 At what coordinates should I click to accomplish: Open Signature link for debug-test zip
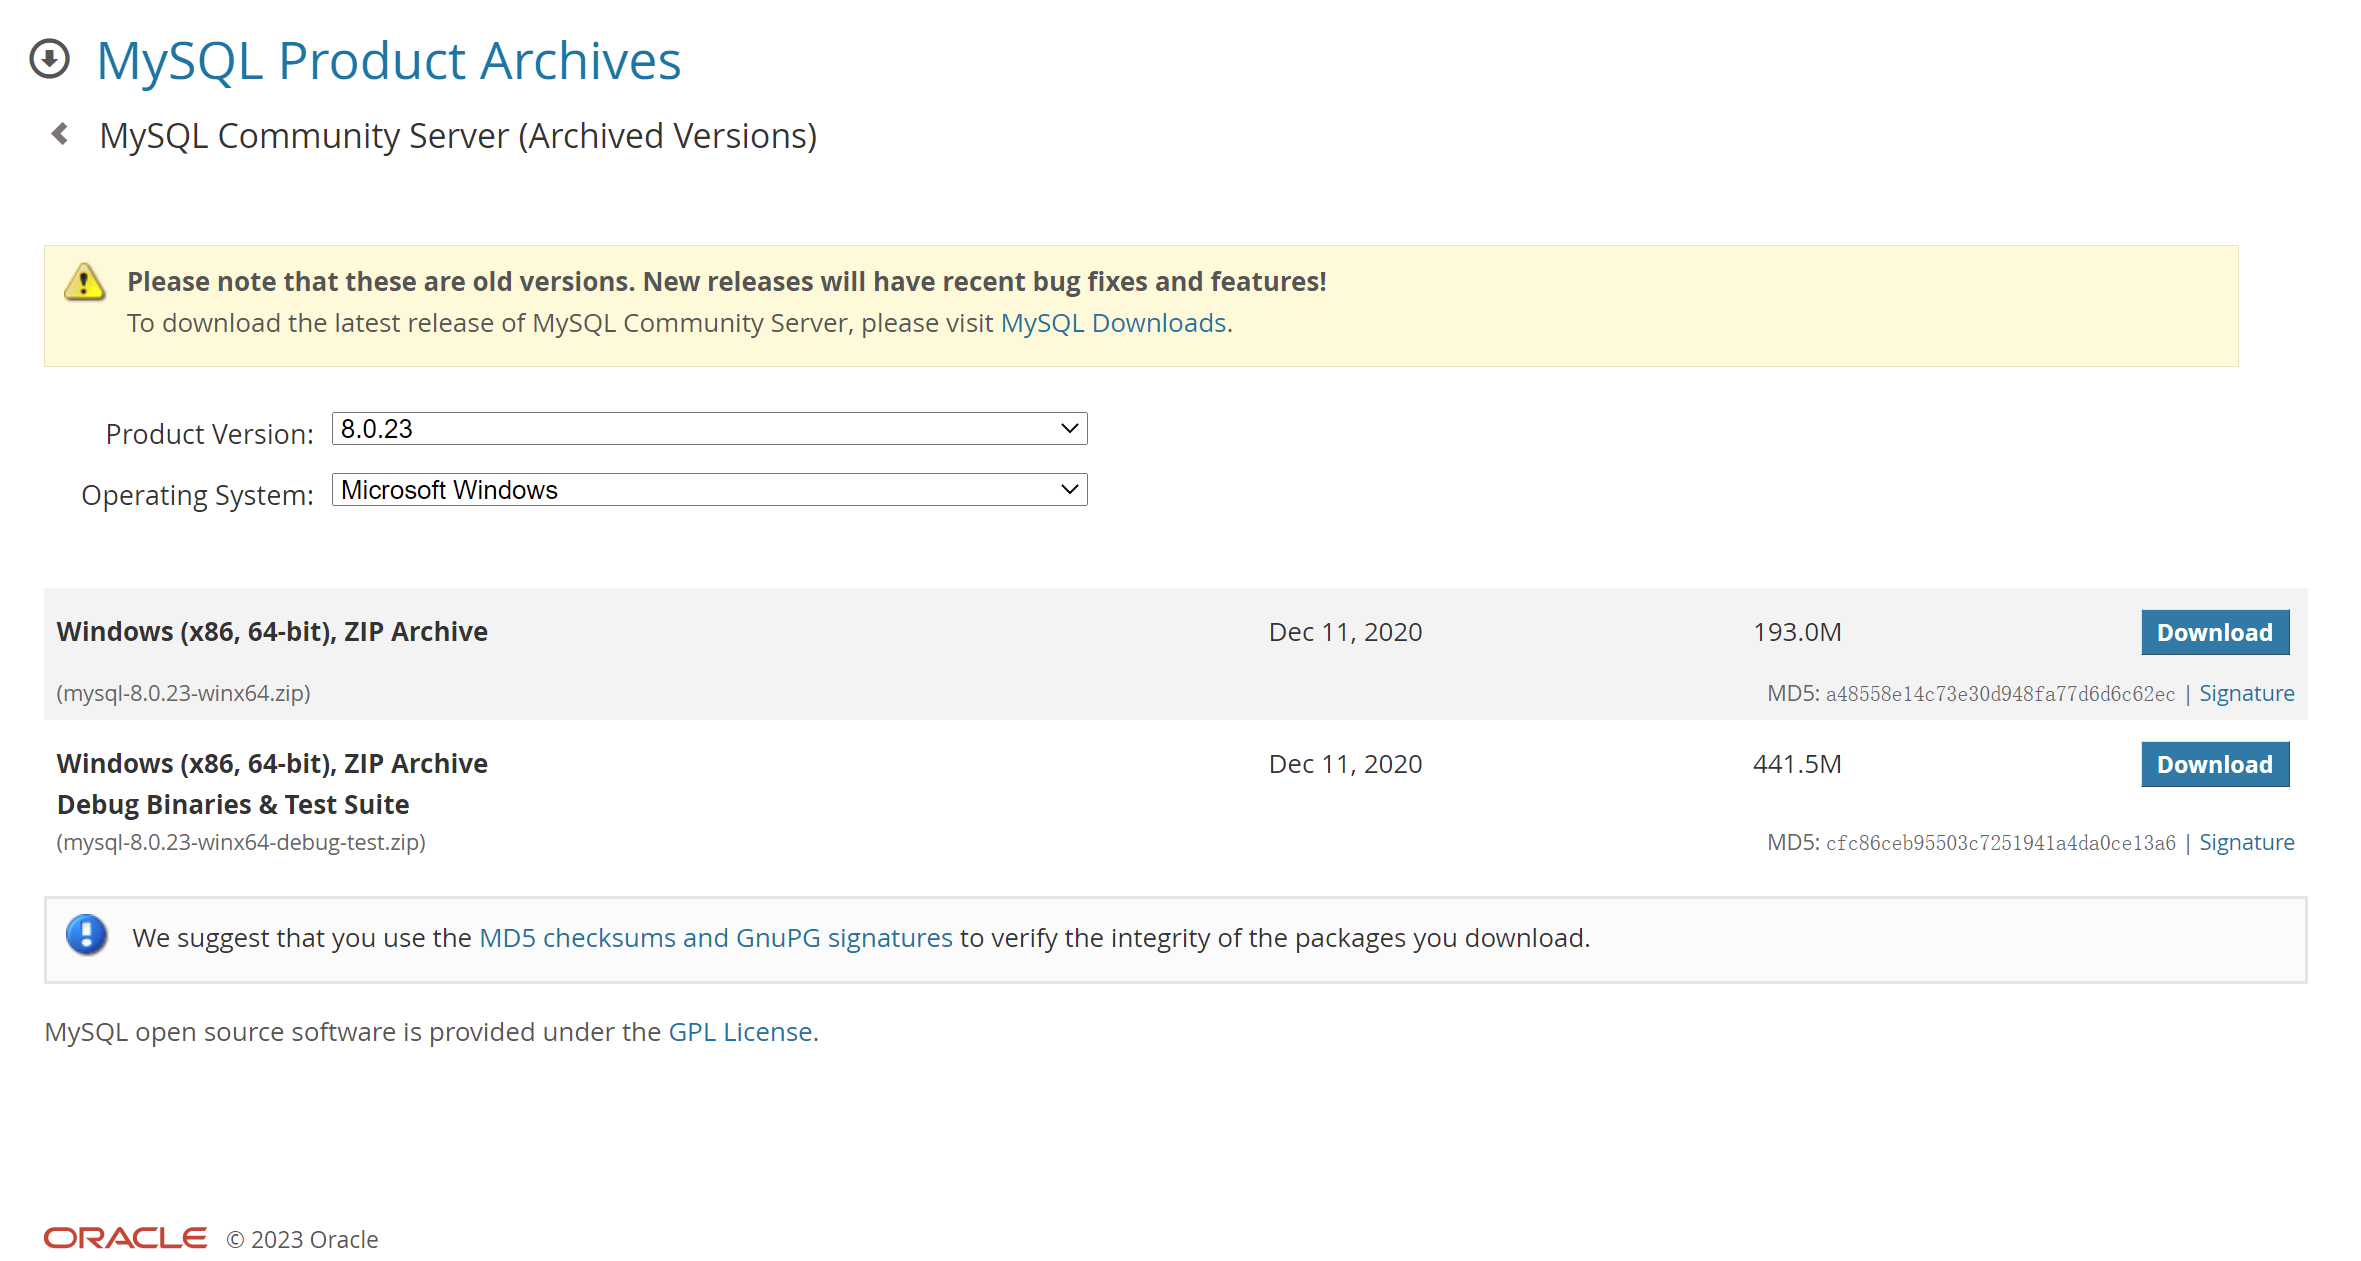[2246, 843]
